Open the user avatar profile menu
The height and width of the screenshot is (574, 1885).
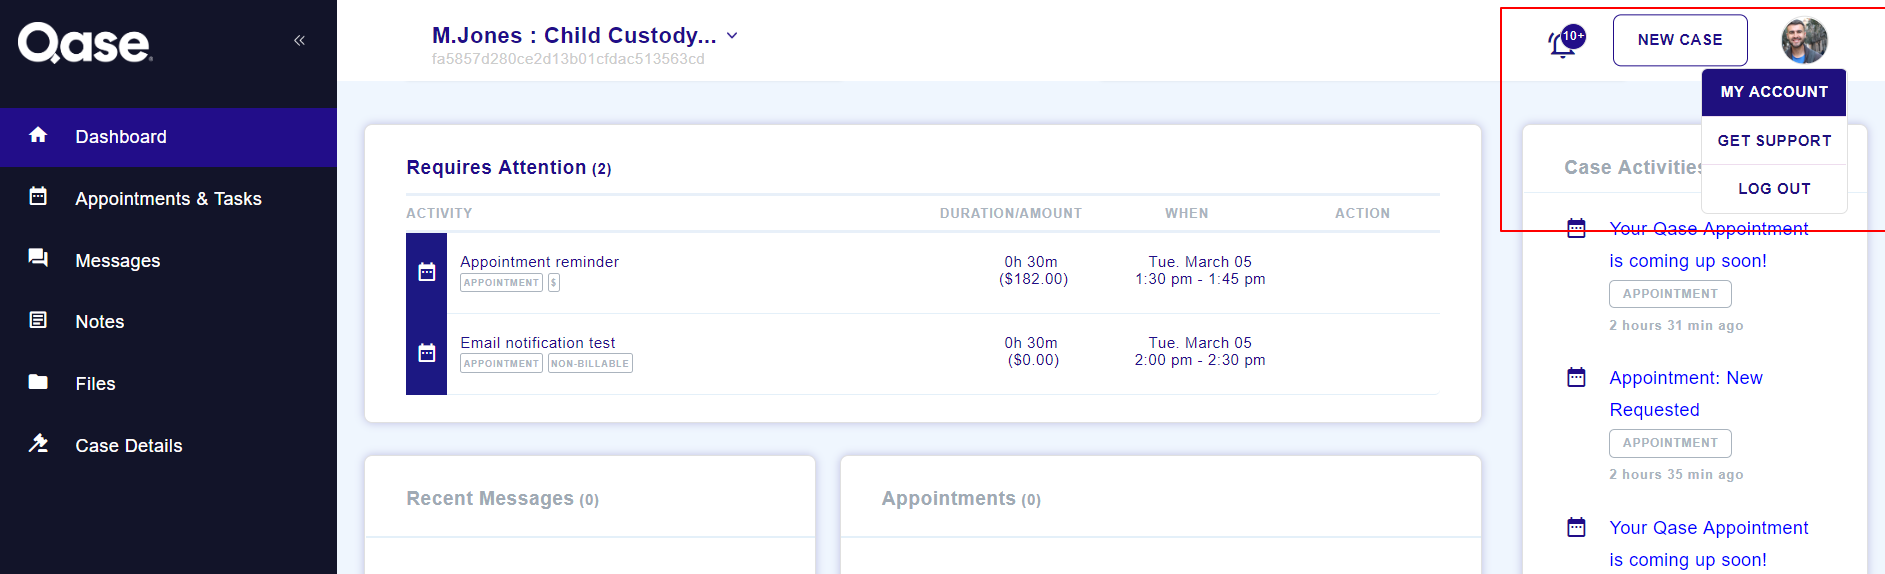(1804, 41)
